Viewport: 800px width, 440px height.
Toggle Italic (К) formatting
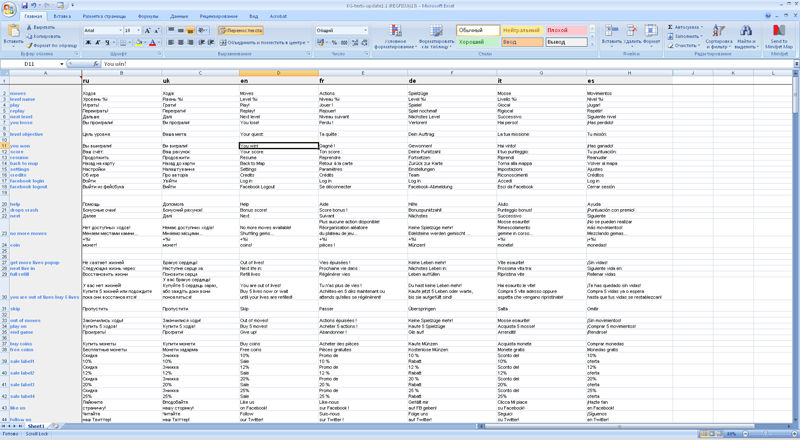[97, 43]
